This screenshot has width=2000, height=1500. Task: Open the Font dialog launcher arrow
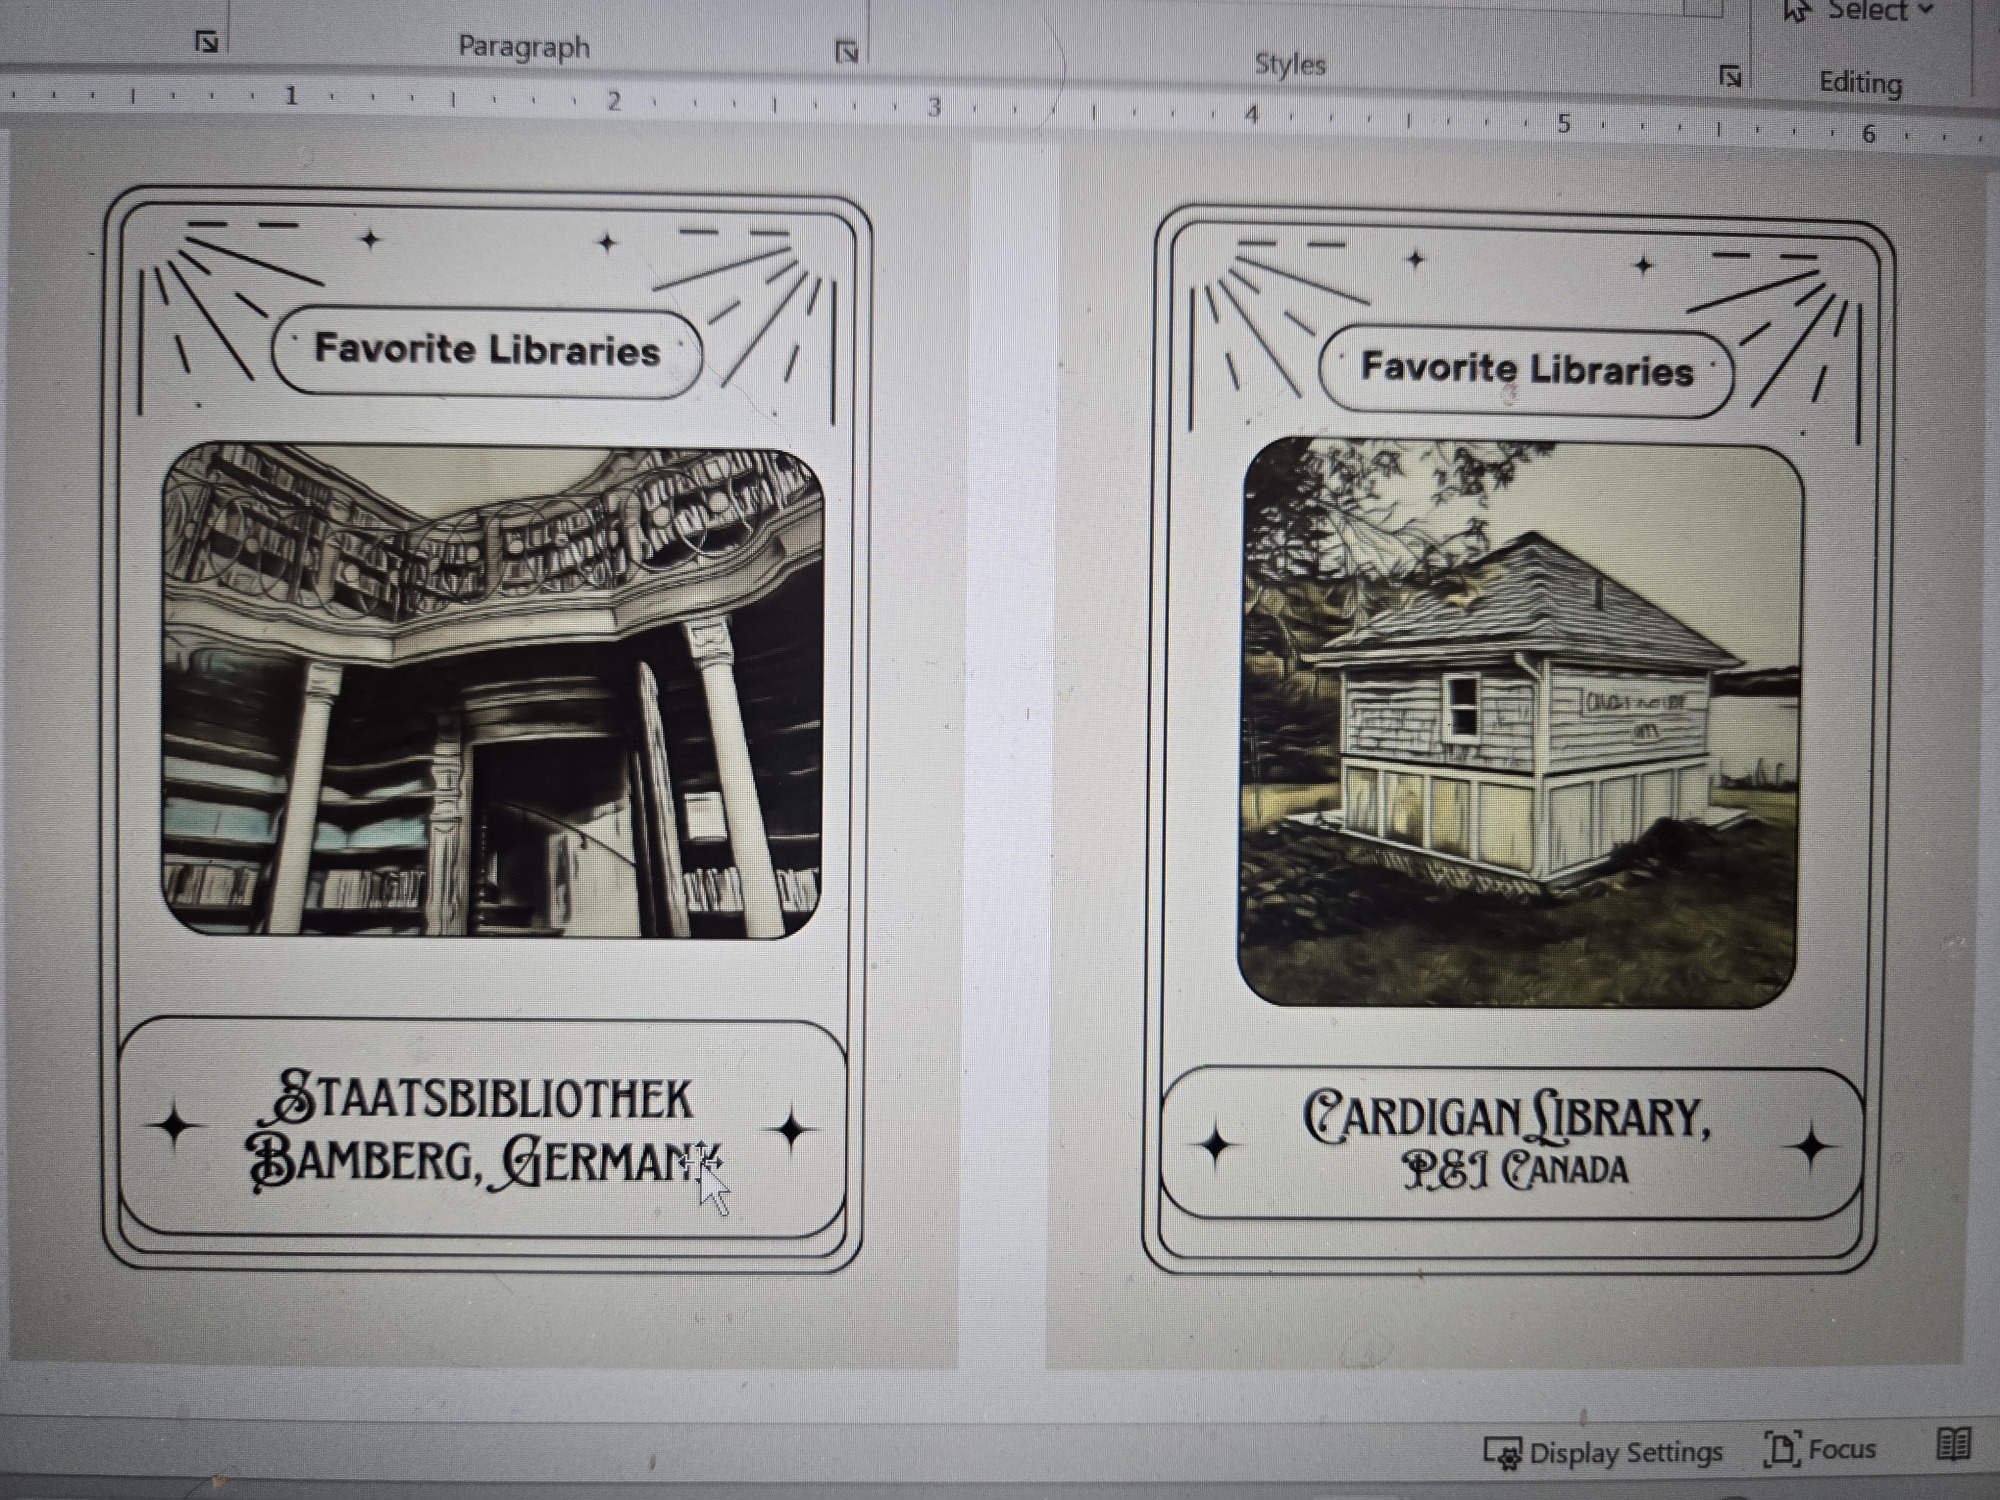207,42
